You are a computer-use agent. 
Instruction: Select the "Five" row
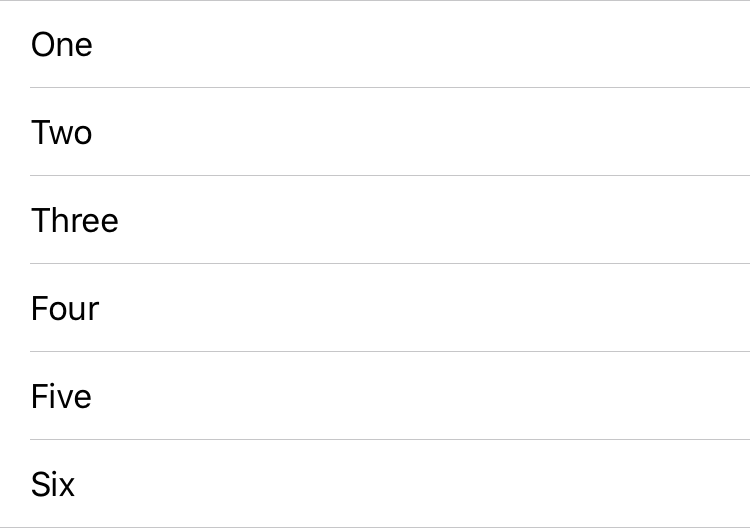(375, 396)
